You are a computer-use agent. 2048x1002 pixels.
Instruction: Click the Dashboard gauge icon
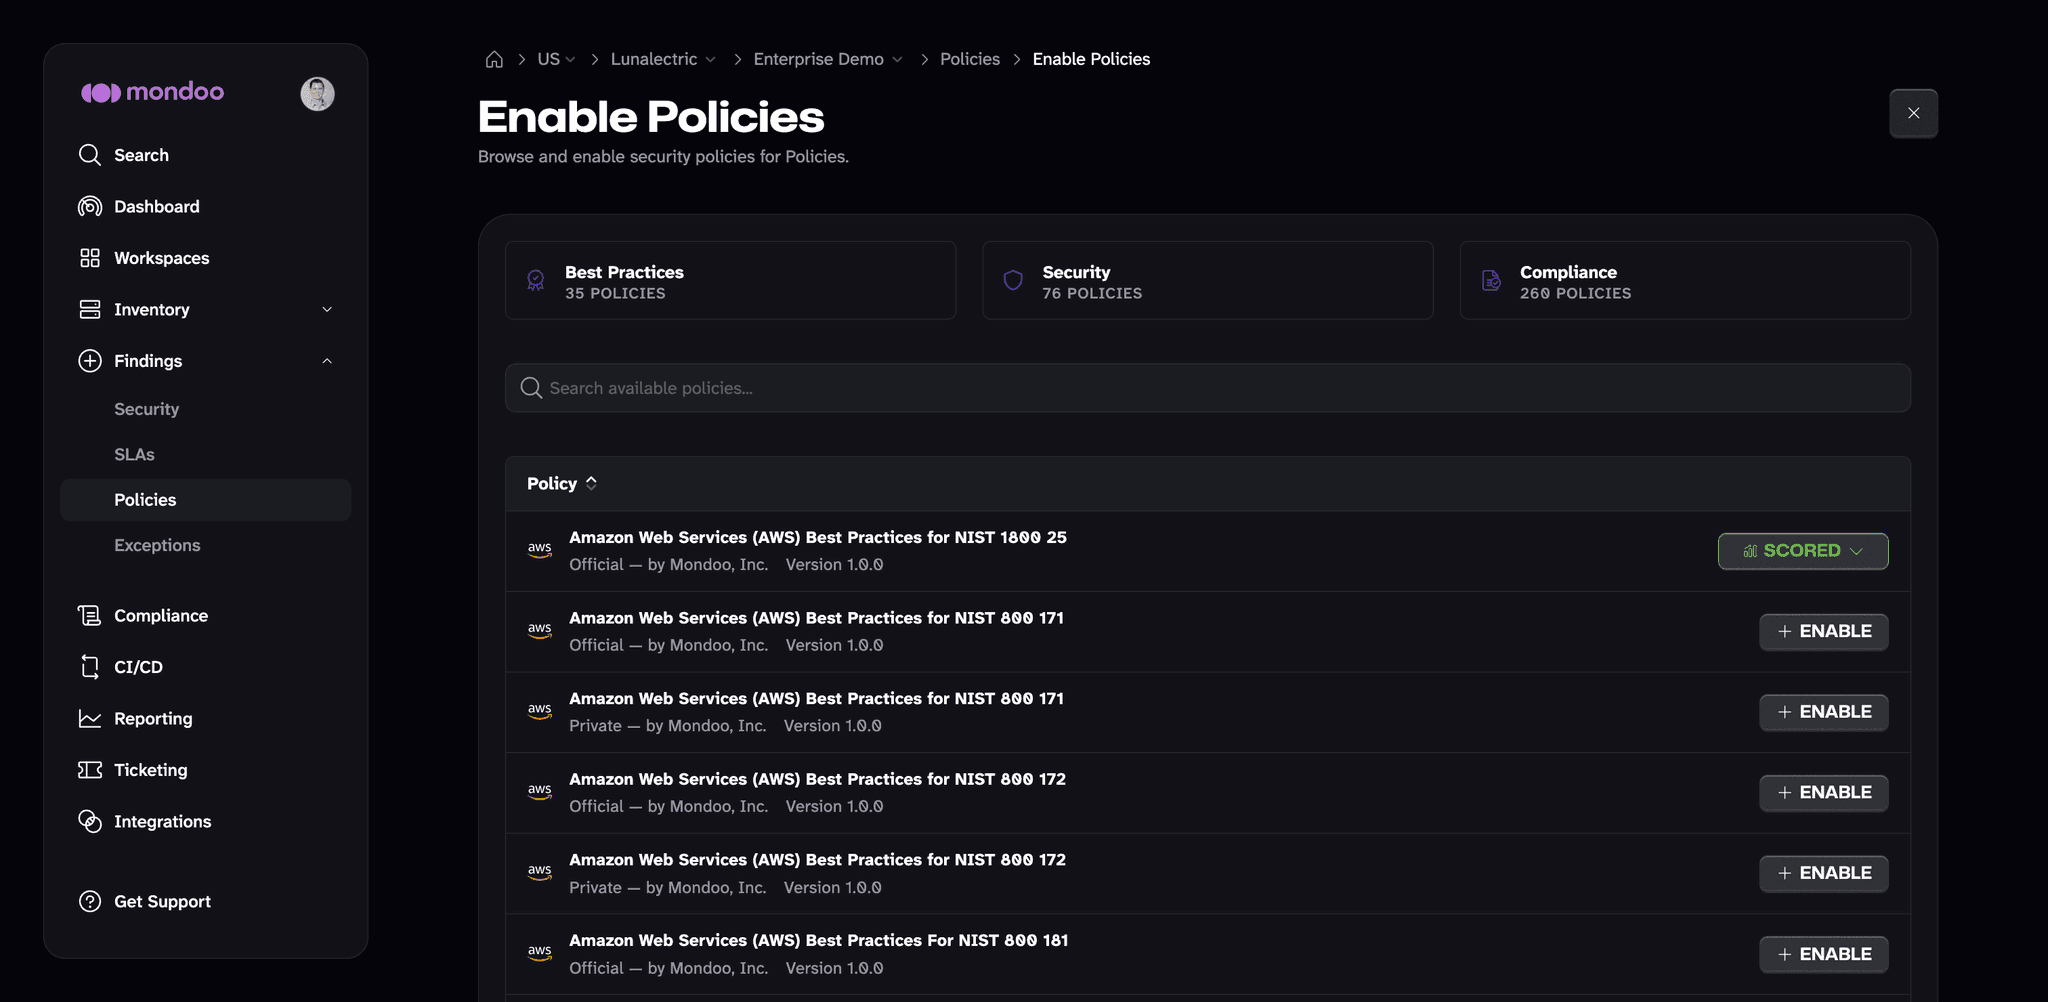[x=90, y=206]
